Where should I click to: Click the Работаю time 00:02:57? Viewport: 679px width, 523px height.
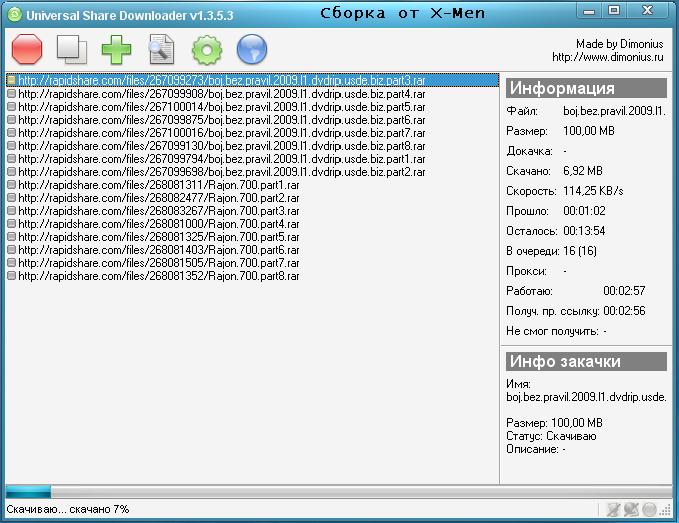coord(624,291)
